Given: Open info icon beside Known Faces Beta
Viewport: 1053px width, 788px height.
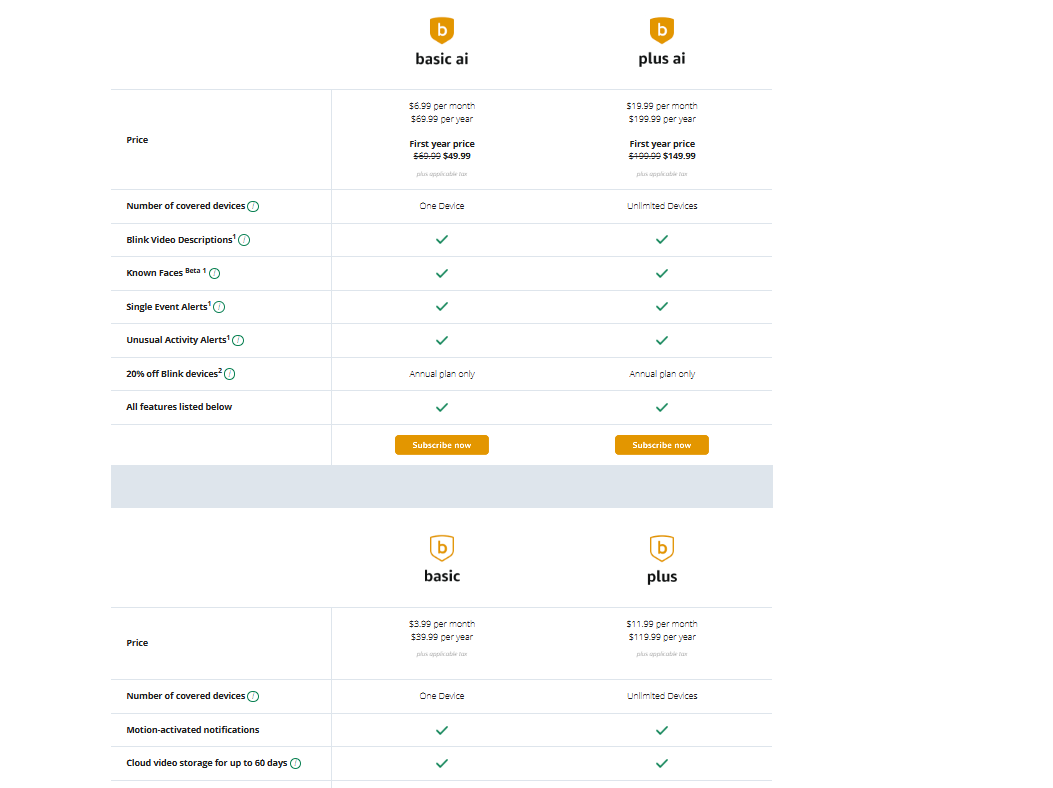Looking at the screenshot, I should pyautogui.click(x=214, y=273).
